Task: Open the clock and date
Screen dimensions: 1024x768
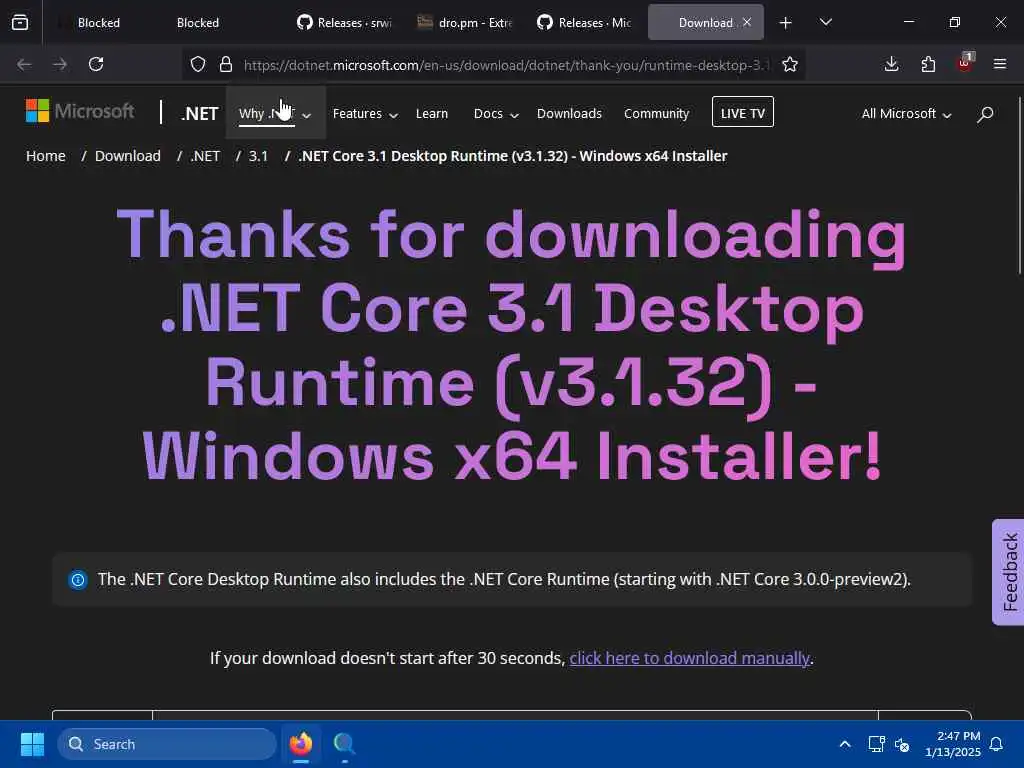Action: pos(952,744)
